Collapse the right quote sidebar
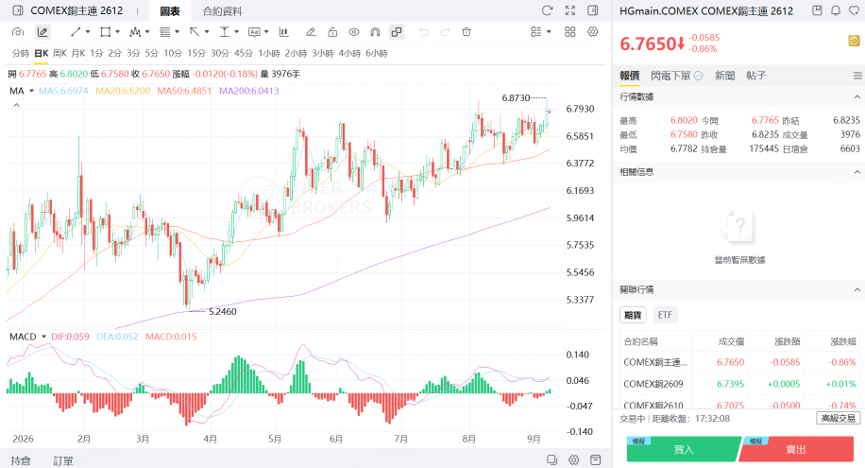This screenshot has width=865, height=468. tap(592, 10)
